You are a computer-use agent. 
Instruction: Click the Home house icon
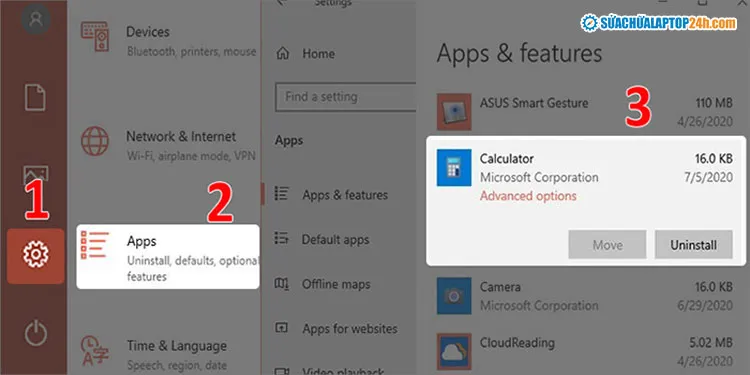[x=283, y=54]
